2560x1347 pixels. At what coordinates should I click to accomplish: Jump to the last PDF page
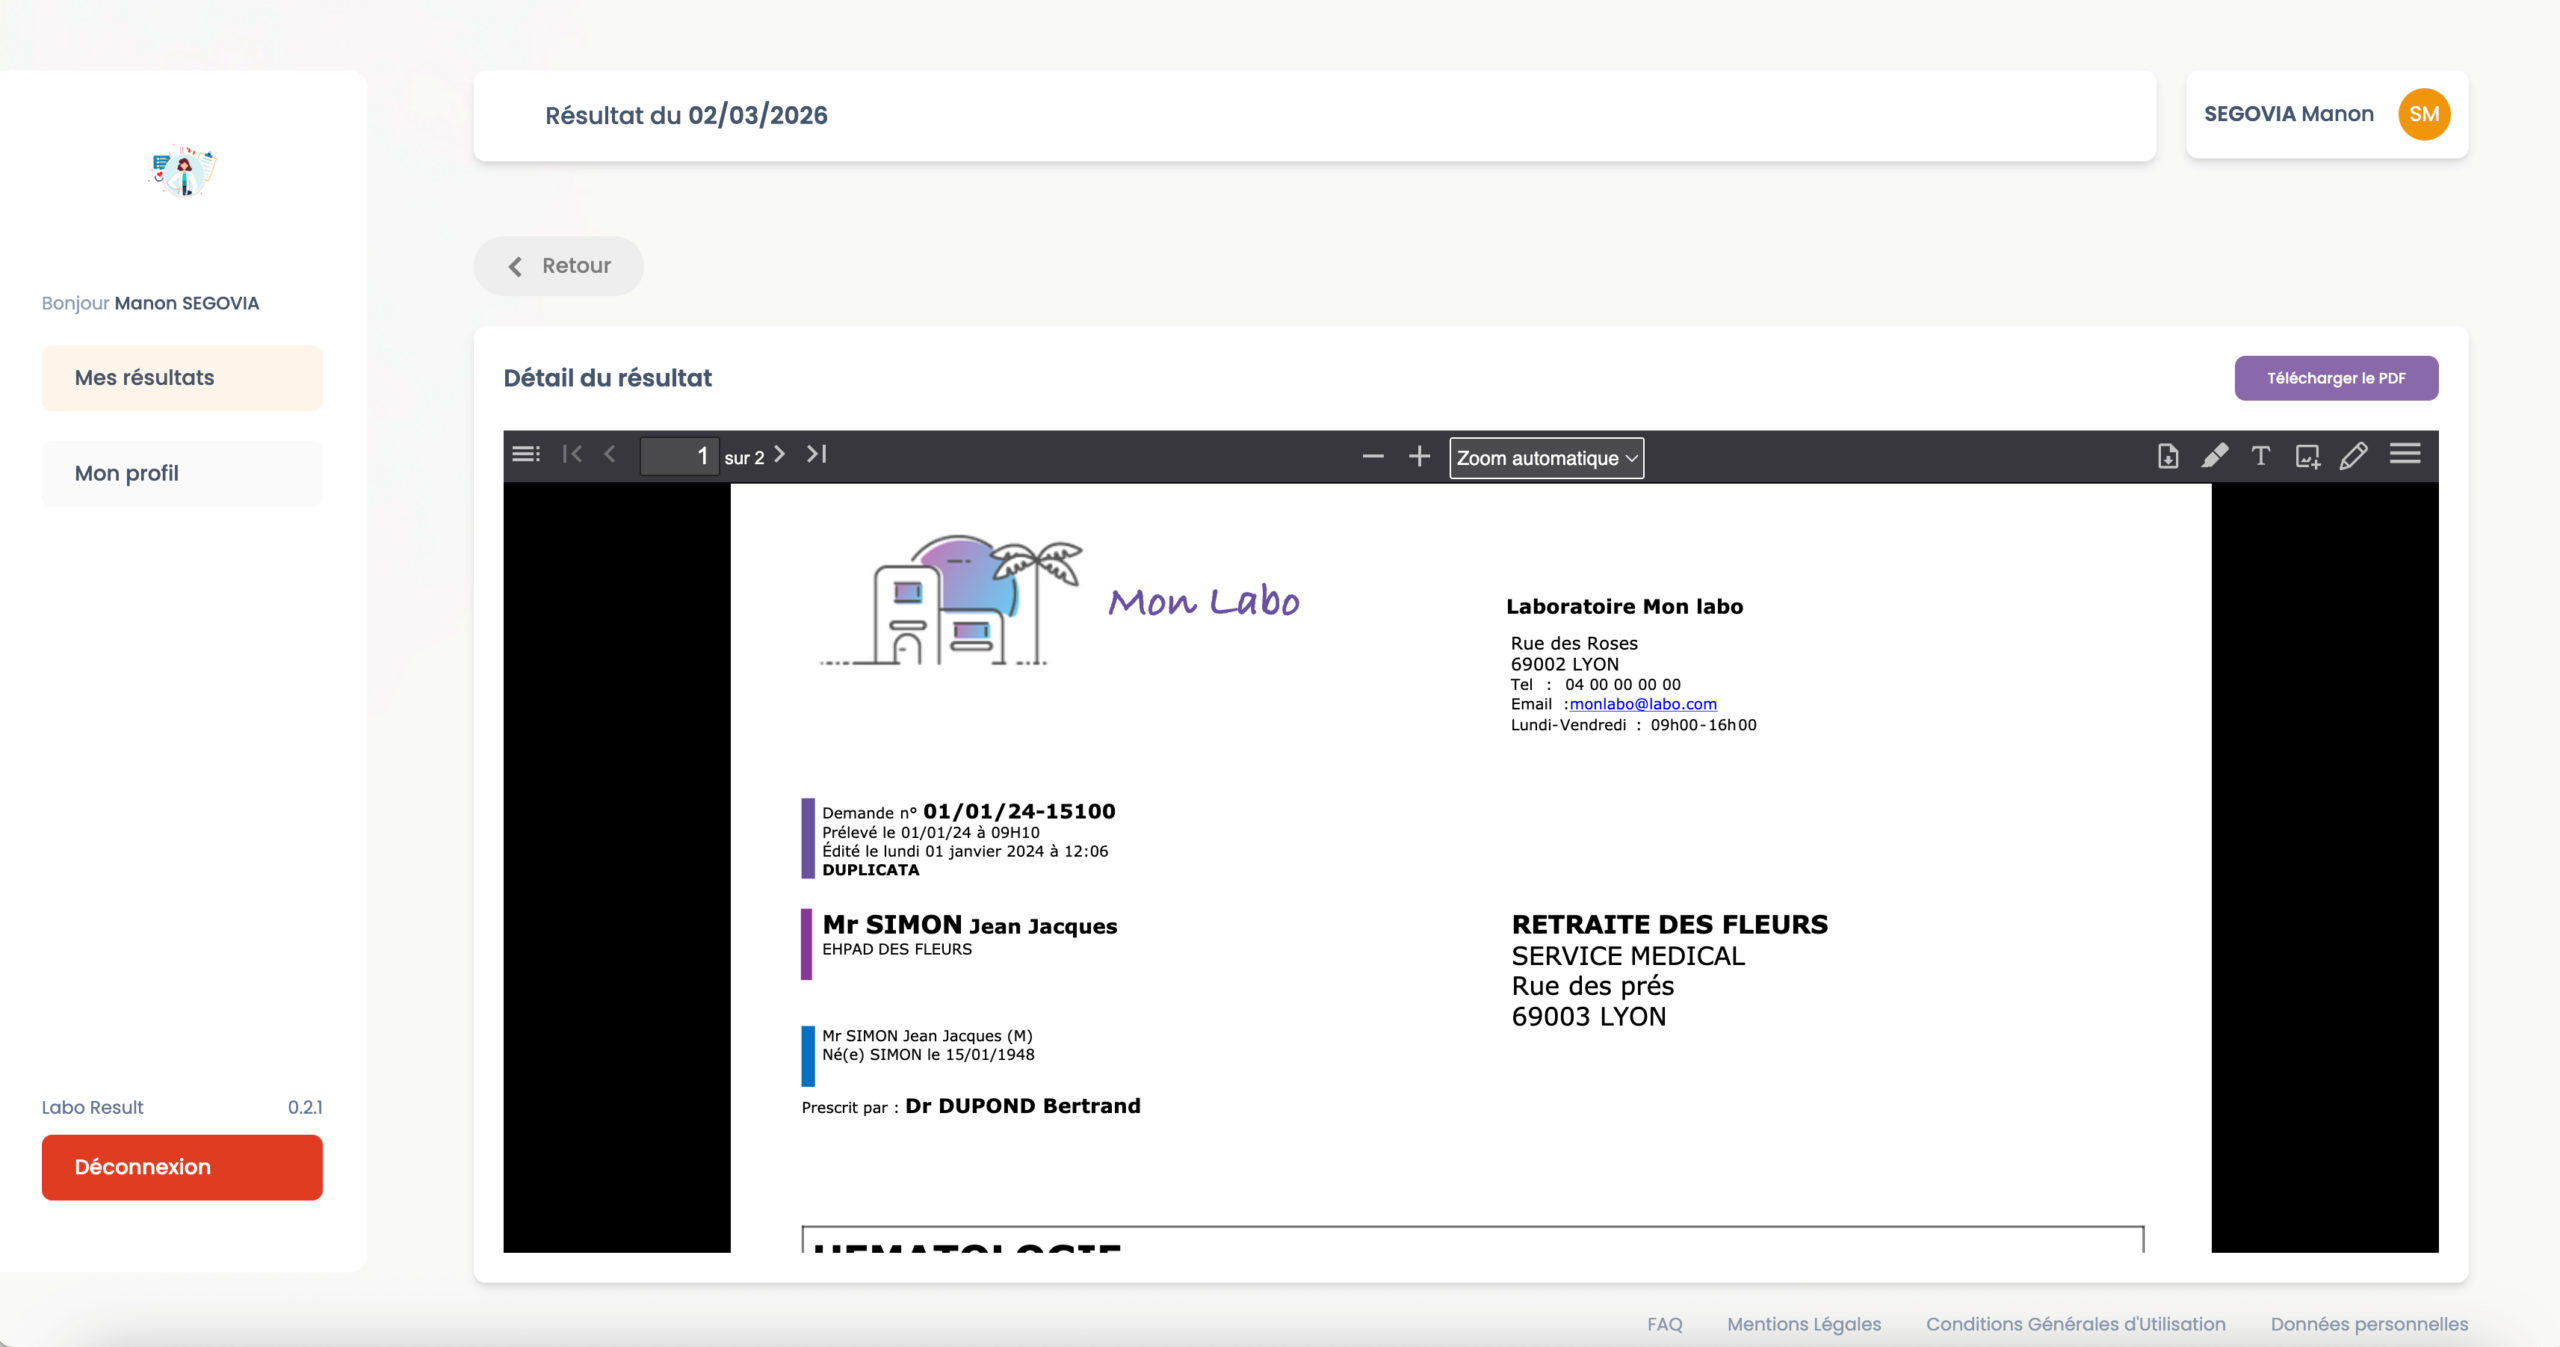click(x=817, y=455)
